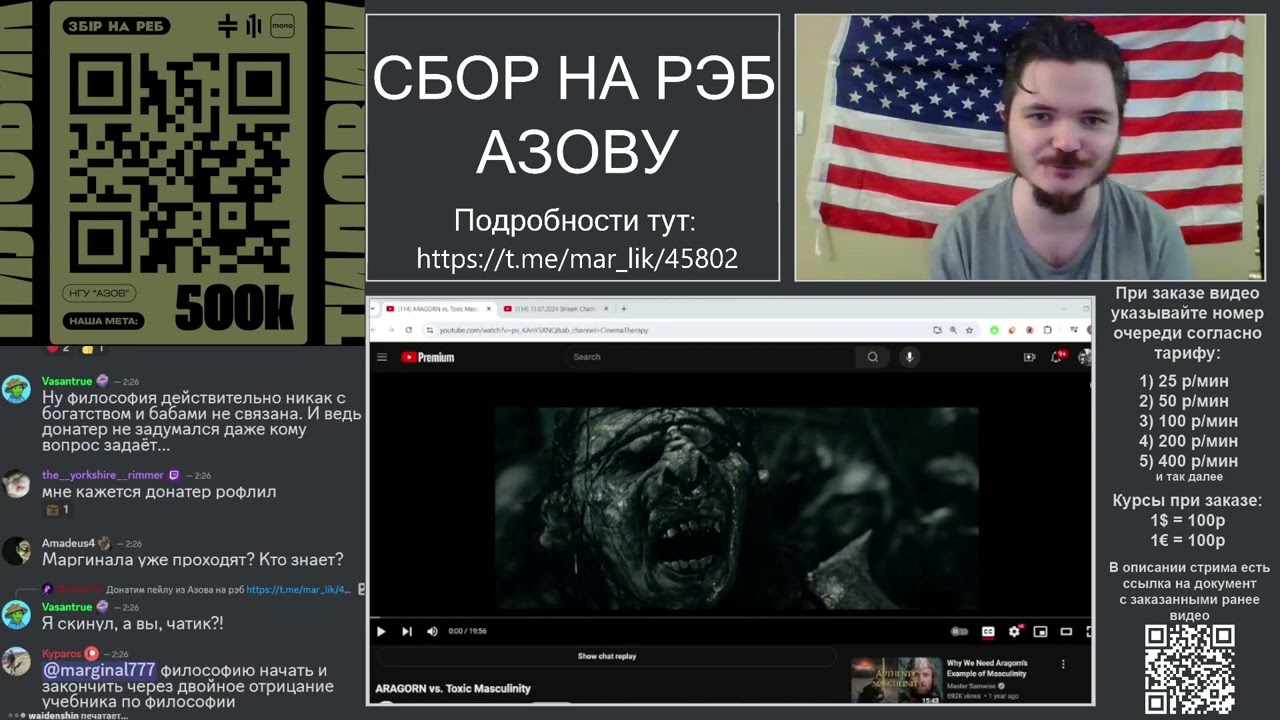Open extensions puzzle icon
Image resolution: width=1280 pixels, height=720 pixels.
(1048, 330)
